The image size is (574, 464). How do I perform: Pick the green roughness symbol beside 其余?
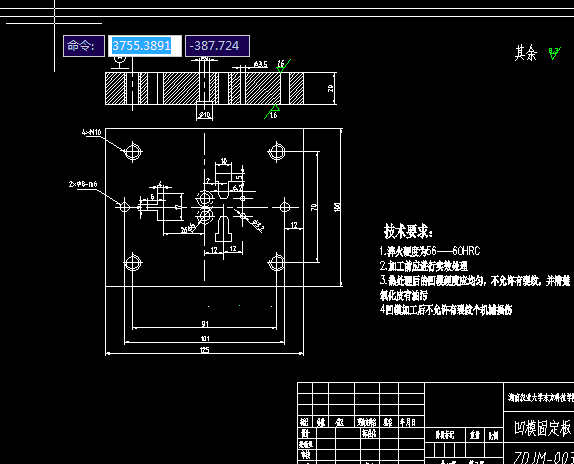coord(555,53)
